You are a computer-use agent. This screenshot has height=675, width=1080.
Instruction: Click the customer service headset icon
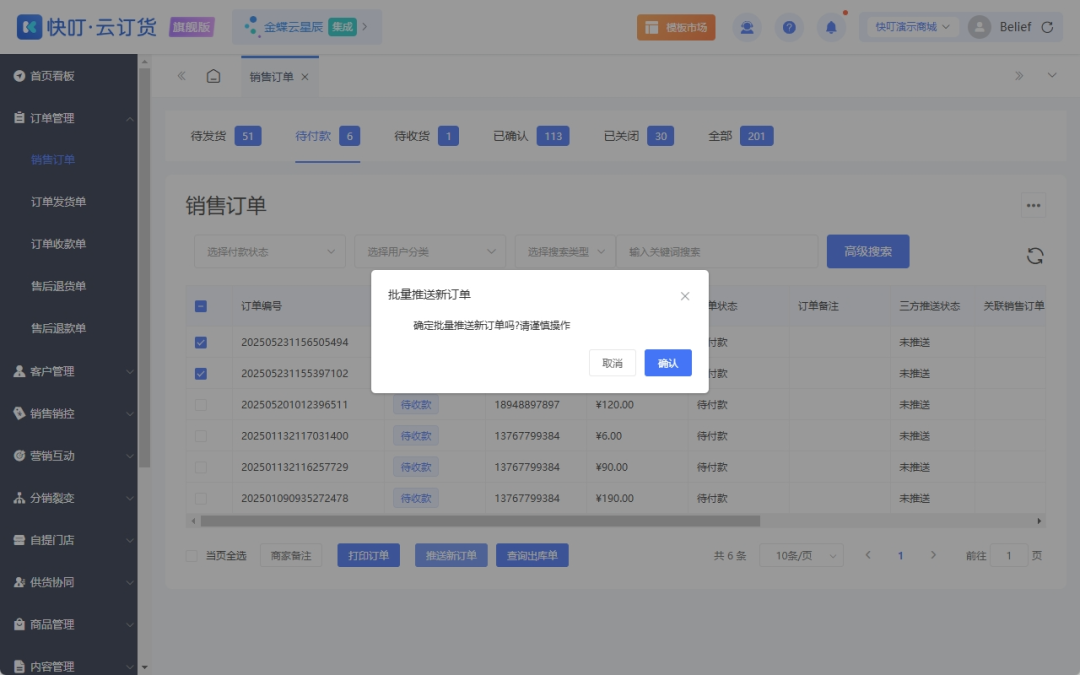coord(747,28)
